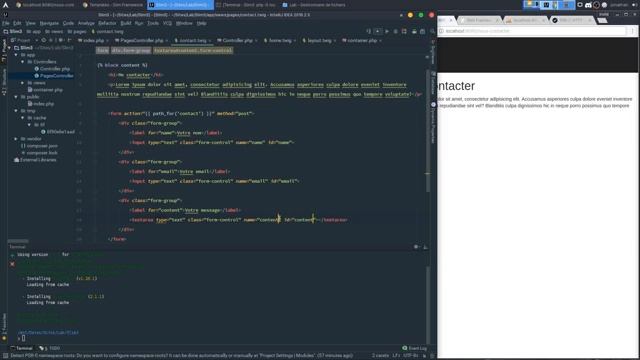This screenshot has width=640, height=360.
Task: Open the File menu
Action: pyautogui.click(x=6, y=23)
